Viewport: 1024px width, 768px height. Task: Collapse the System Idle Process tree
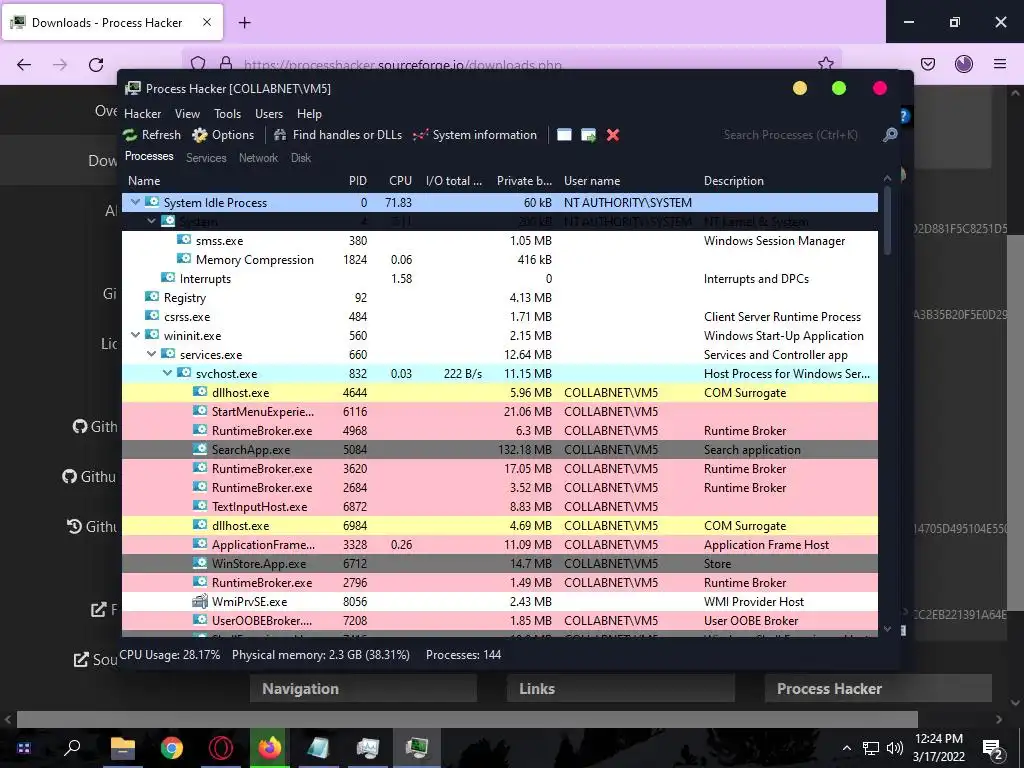pos(135,202)
